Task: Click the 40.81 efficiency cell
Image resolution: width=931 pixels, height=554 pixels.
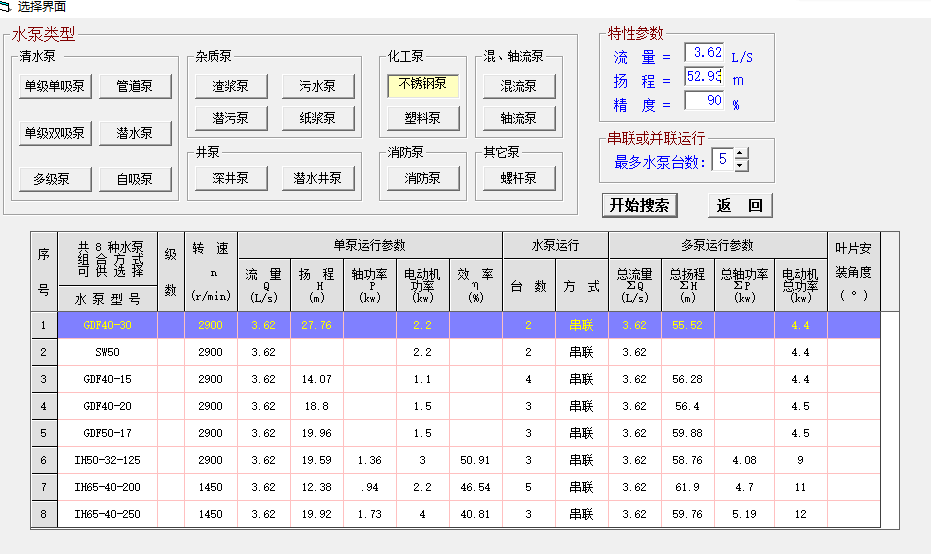Action: coord(476,514)
